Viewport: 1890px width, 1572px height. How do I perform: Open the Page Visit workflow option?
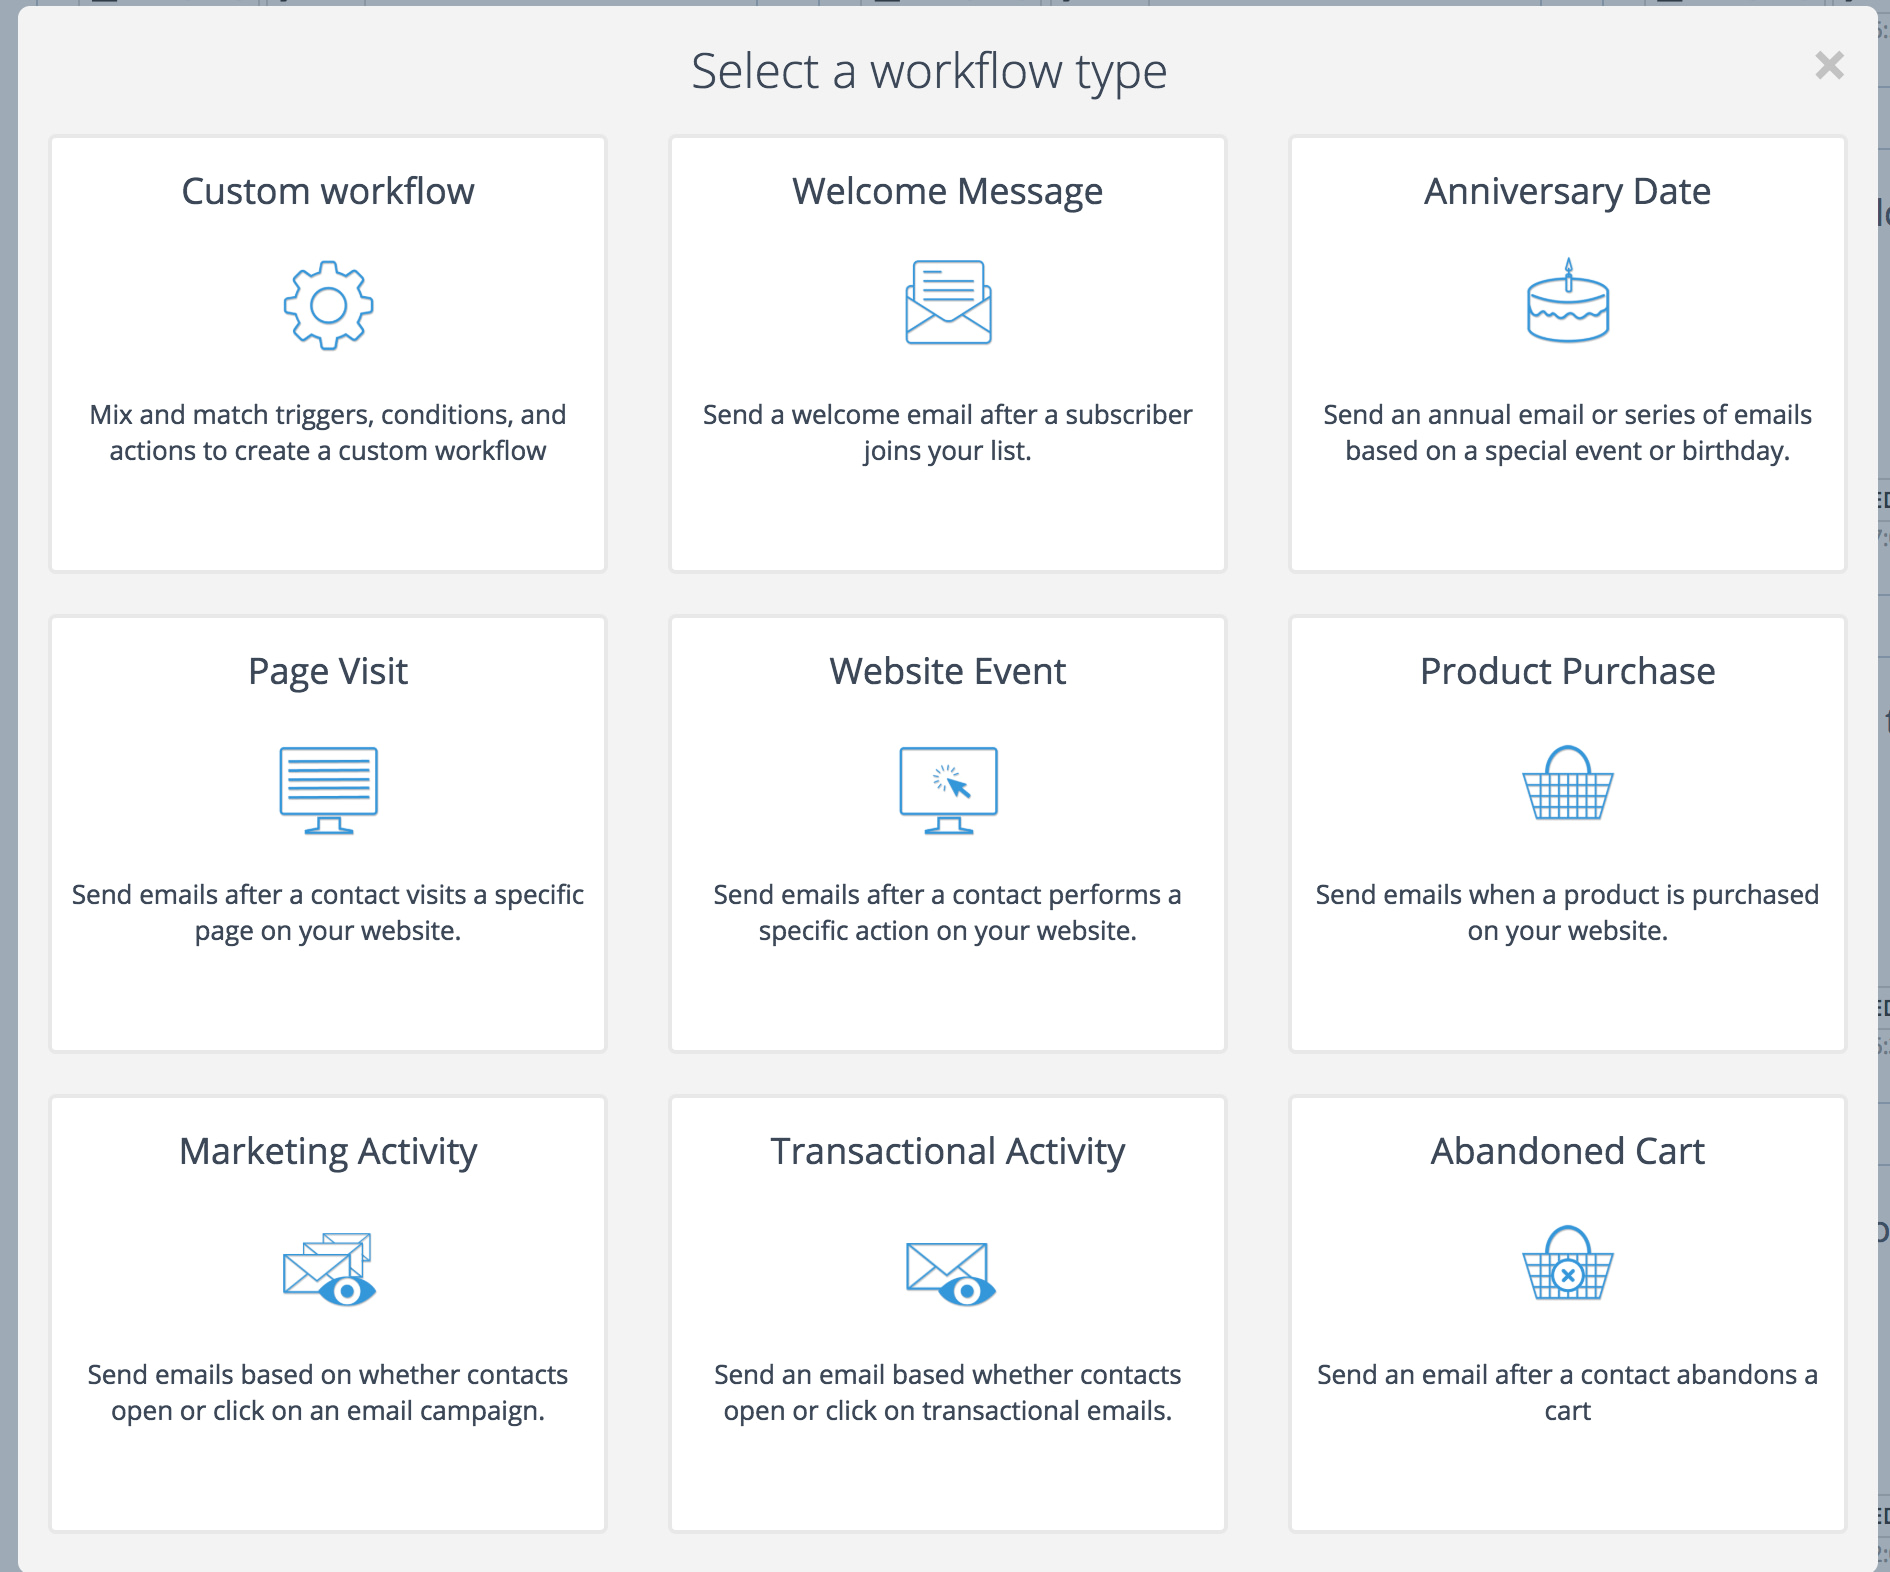pyautogui.click(x=327, y=832)
